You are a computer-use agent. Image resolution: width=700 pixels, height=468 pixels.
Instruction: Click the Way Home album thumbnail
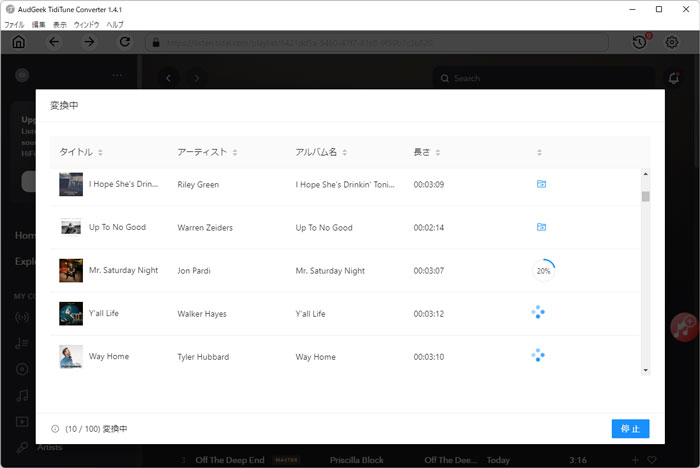71,356
